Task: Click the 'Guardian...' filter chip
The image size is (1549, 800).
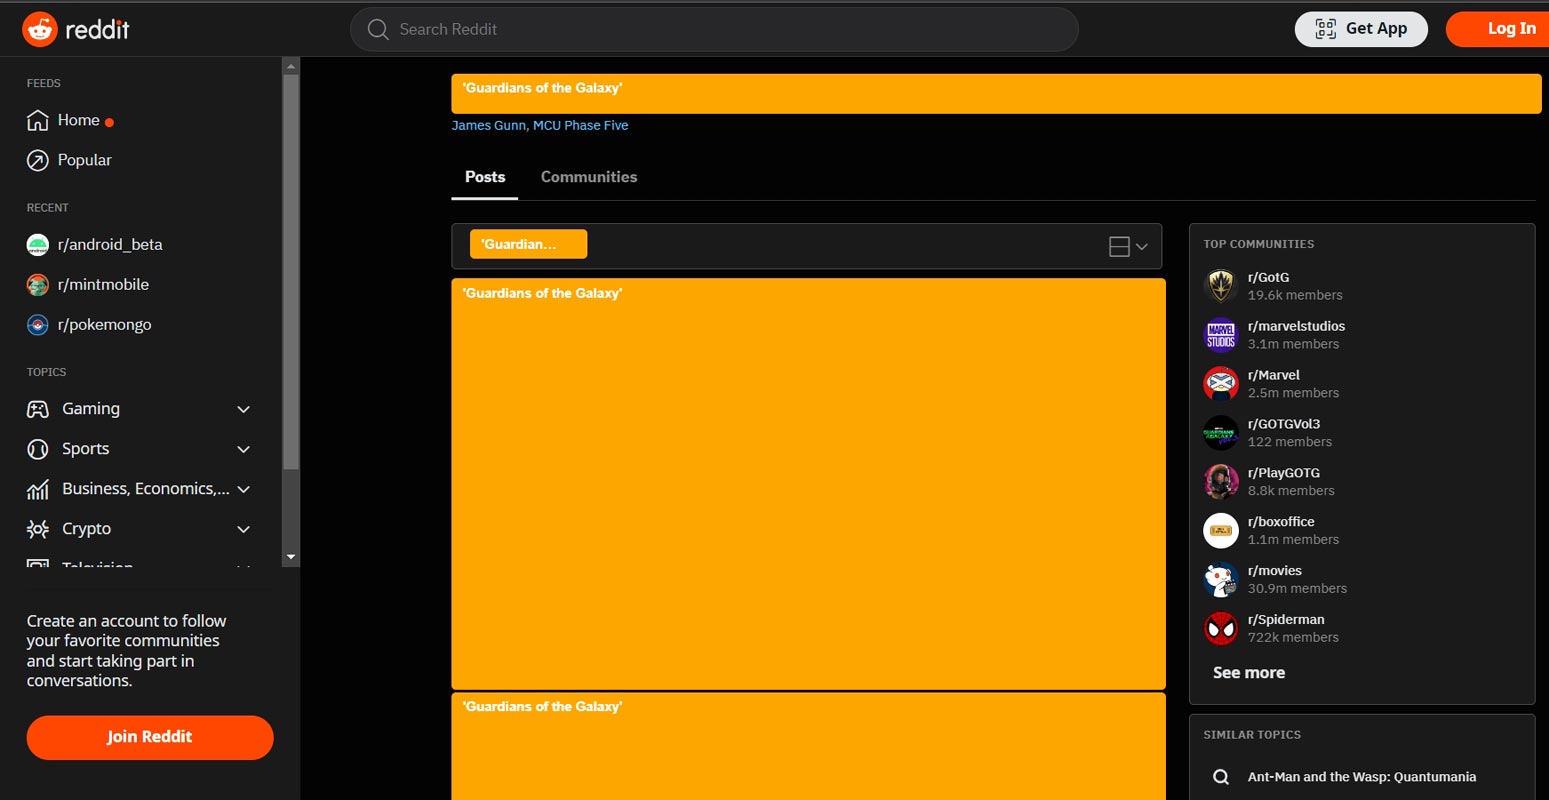Action: click(x=528, y=244)
